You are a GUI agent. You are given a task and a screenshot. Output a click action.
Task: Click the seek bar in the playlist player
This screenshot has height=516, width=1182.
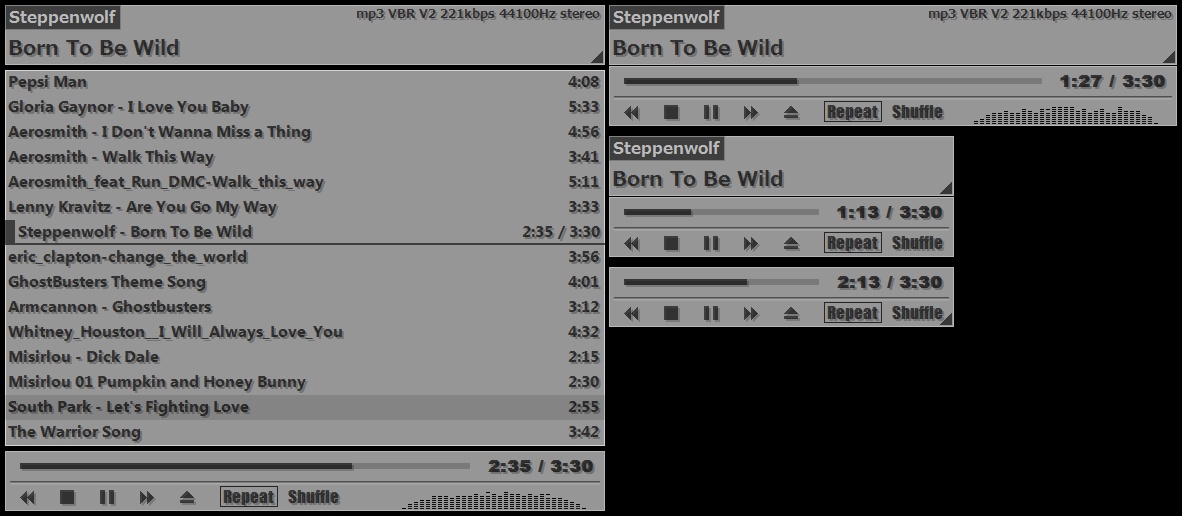(245, 466)
